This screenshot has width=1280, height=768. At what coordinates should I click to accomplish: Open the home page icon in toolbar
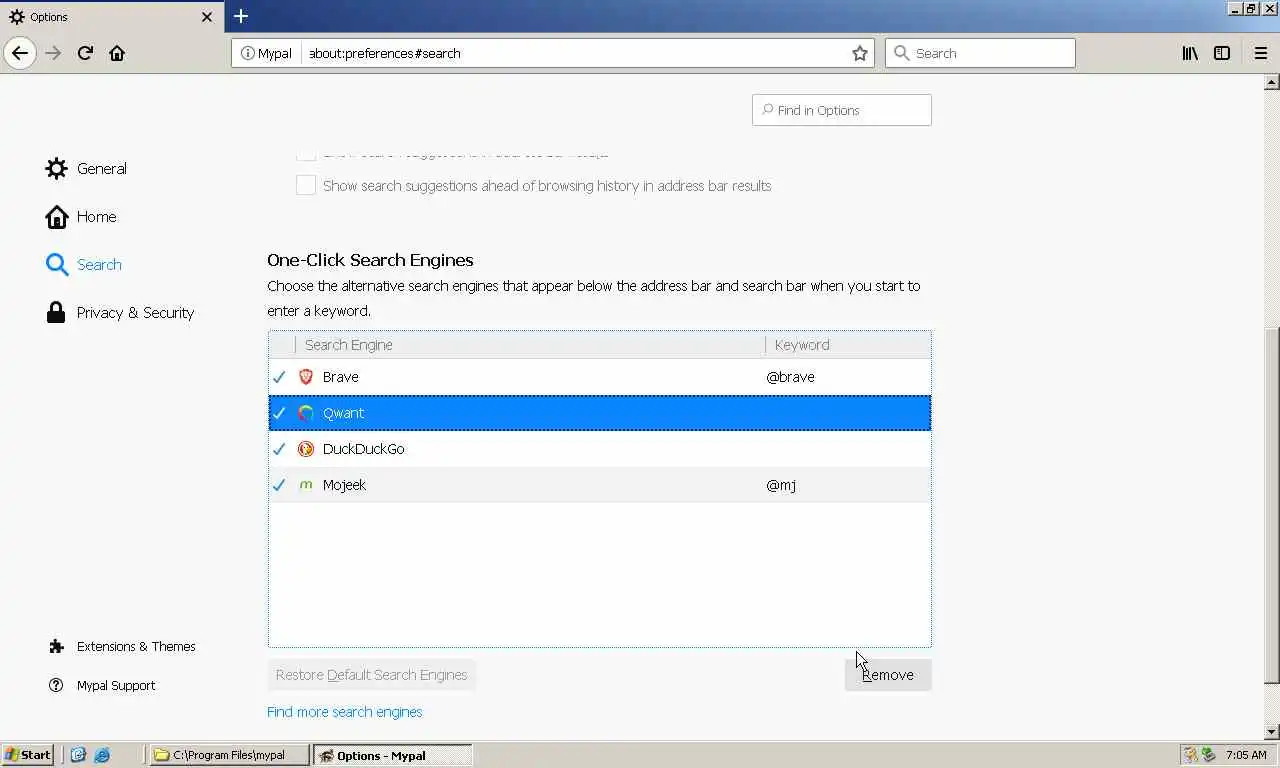[117, 53]
